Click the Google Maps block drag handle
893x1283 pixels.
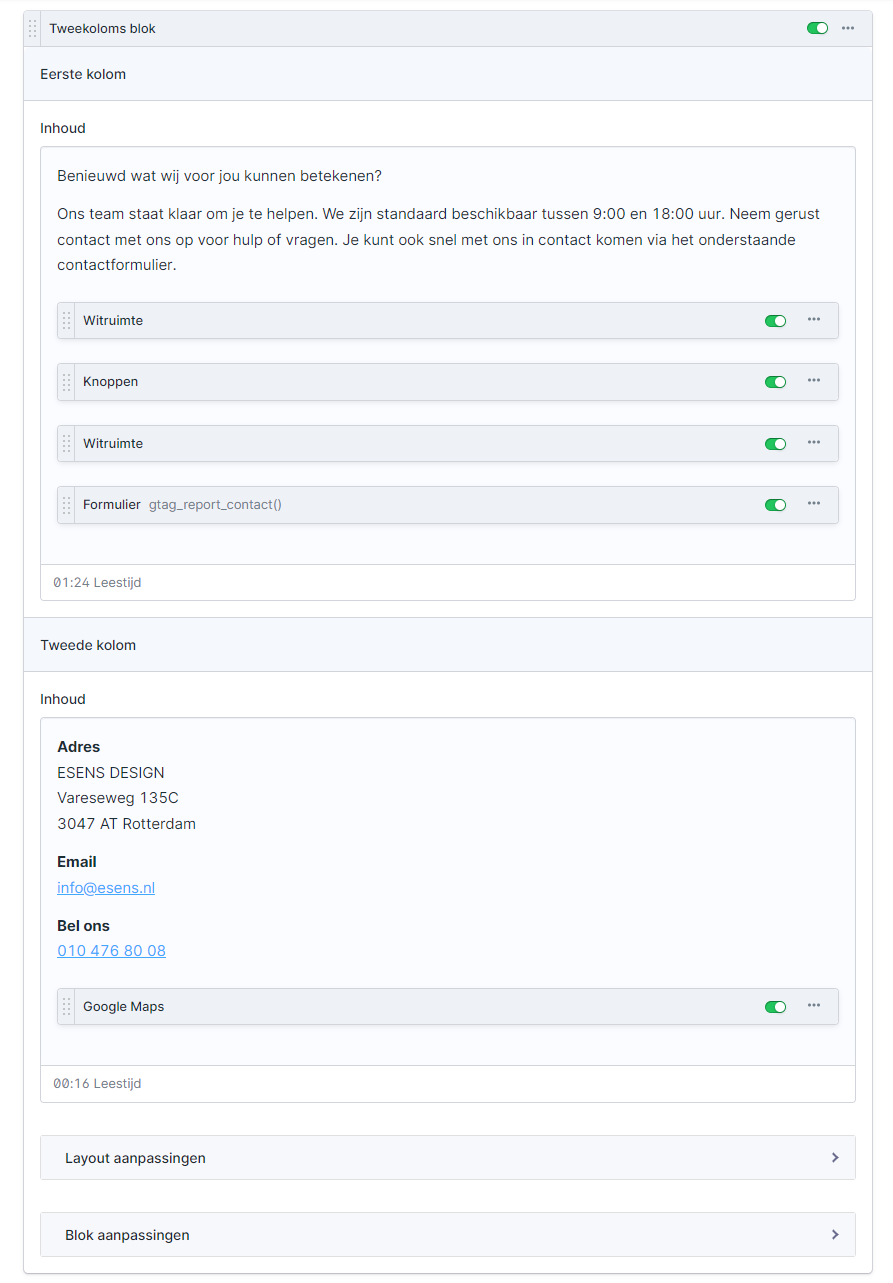pos(66,1007)
